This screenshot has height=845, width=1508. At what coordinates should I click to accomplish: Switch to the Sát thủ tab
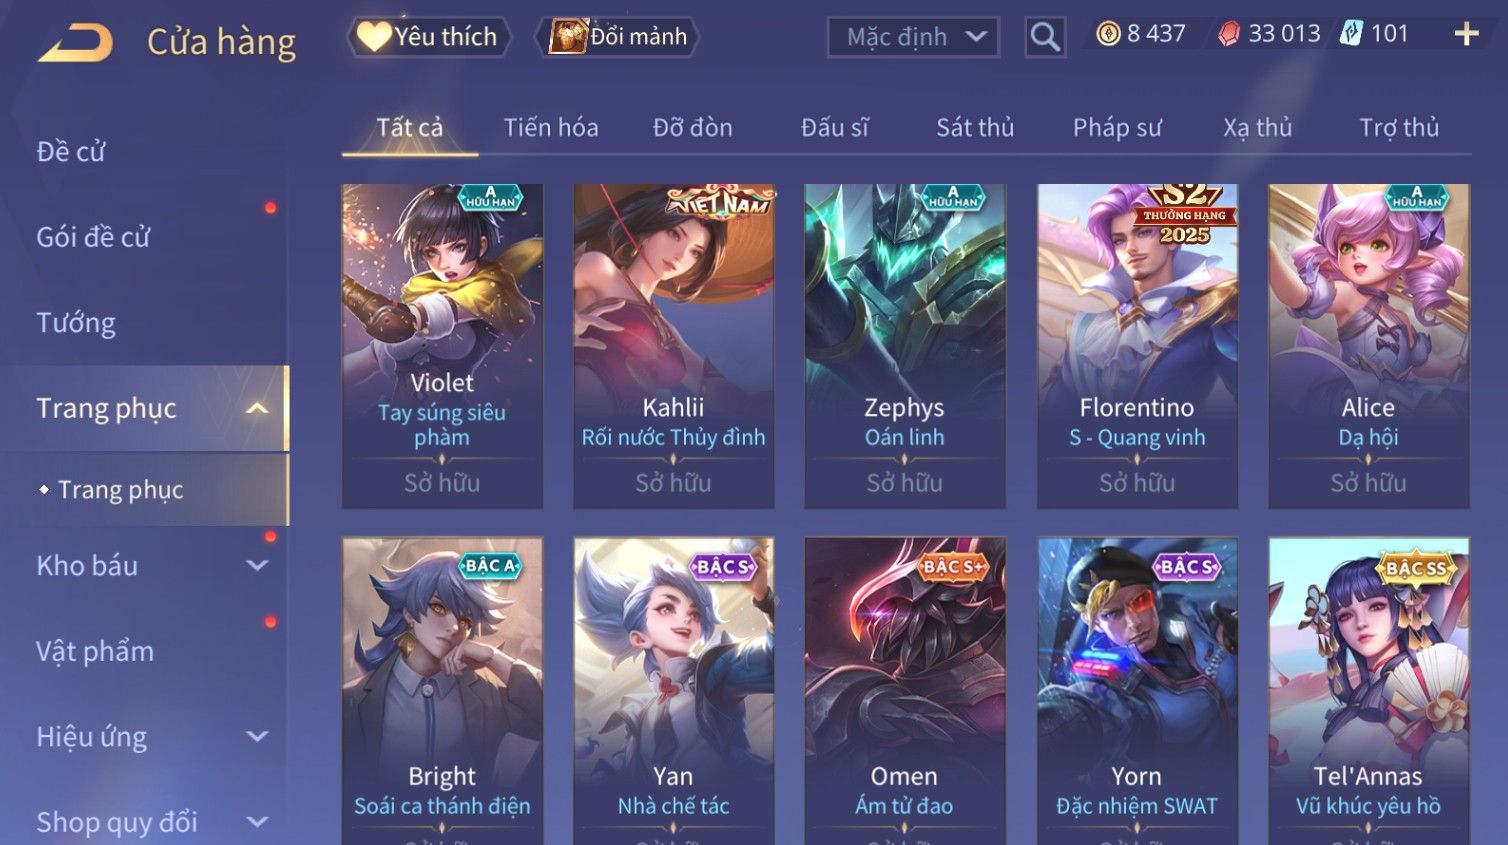975,128
